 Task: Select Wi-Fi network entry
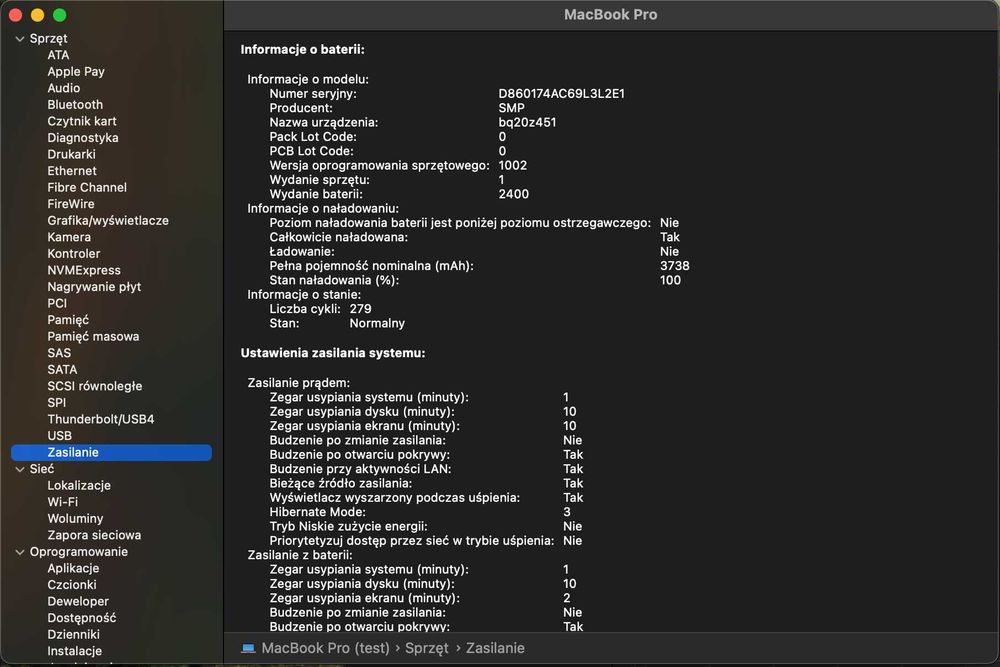pos(62,502)
